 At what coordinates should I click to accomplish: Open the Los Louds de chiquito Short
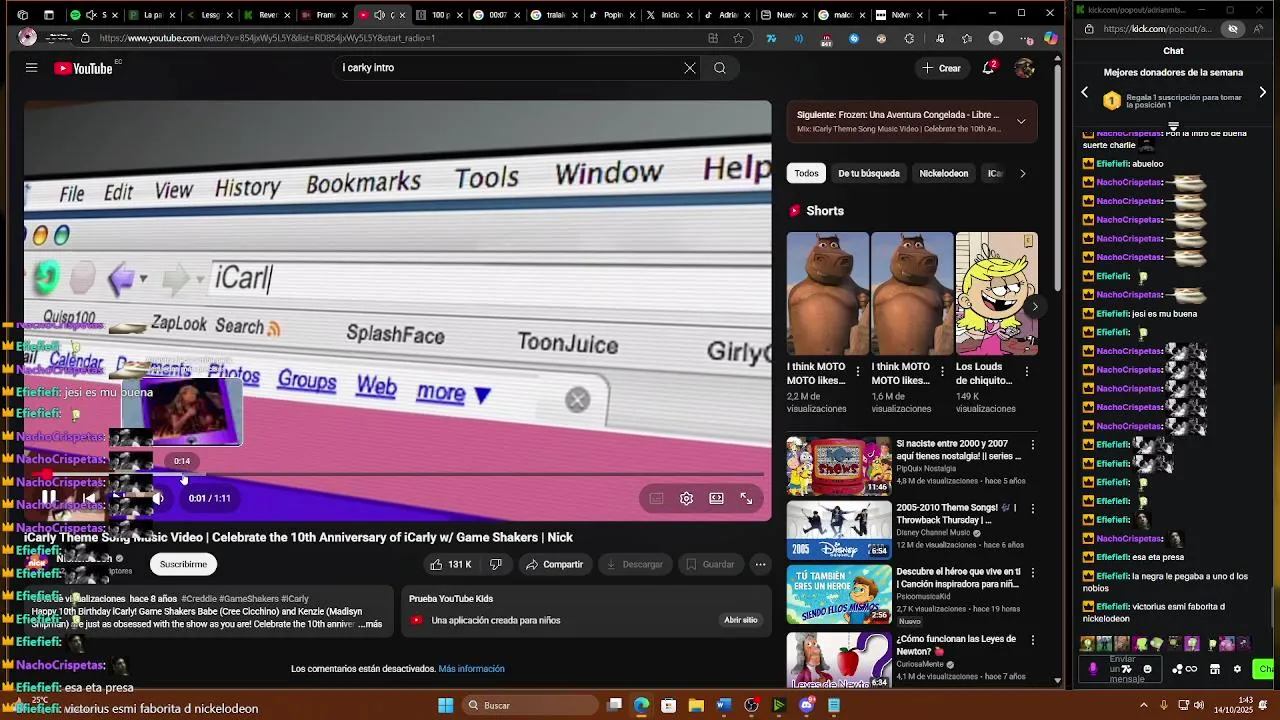point(996,322)
